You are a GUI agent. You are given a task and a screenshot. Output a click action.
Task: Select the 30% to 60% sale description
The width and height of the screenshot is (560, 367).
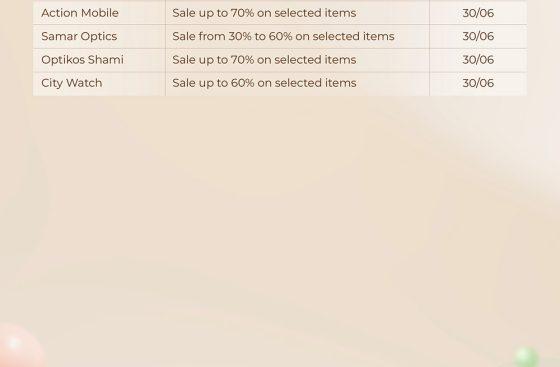[x=283, y=36]
